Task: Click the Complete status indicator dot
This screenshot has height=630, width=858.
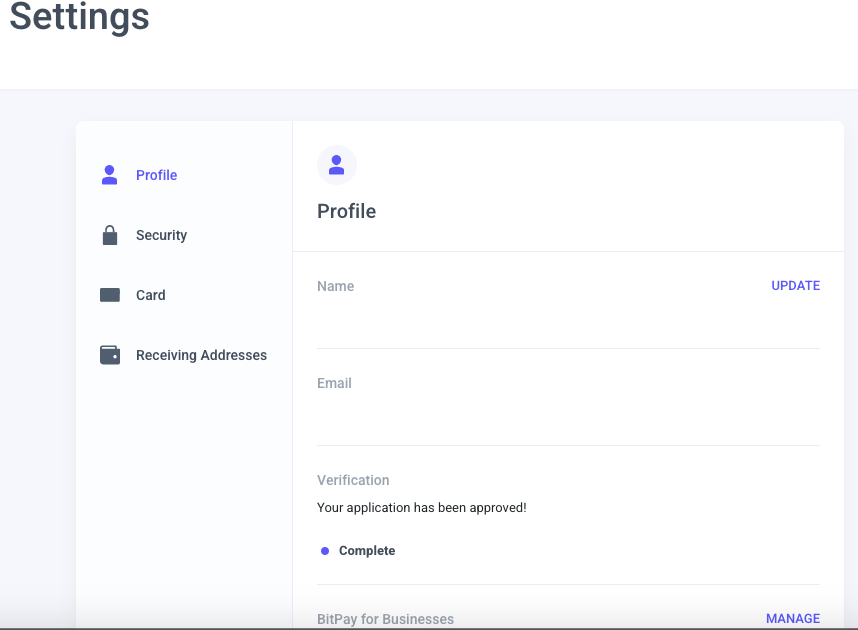Action: (x=323, y=550)
